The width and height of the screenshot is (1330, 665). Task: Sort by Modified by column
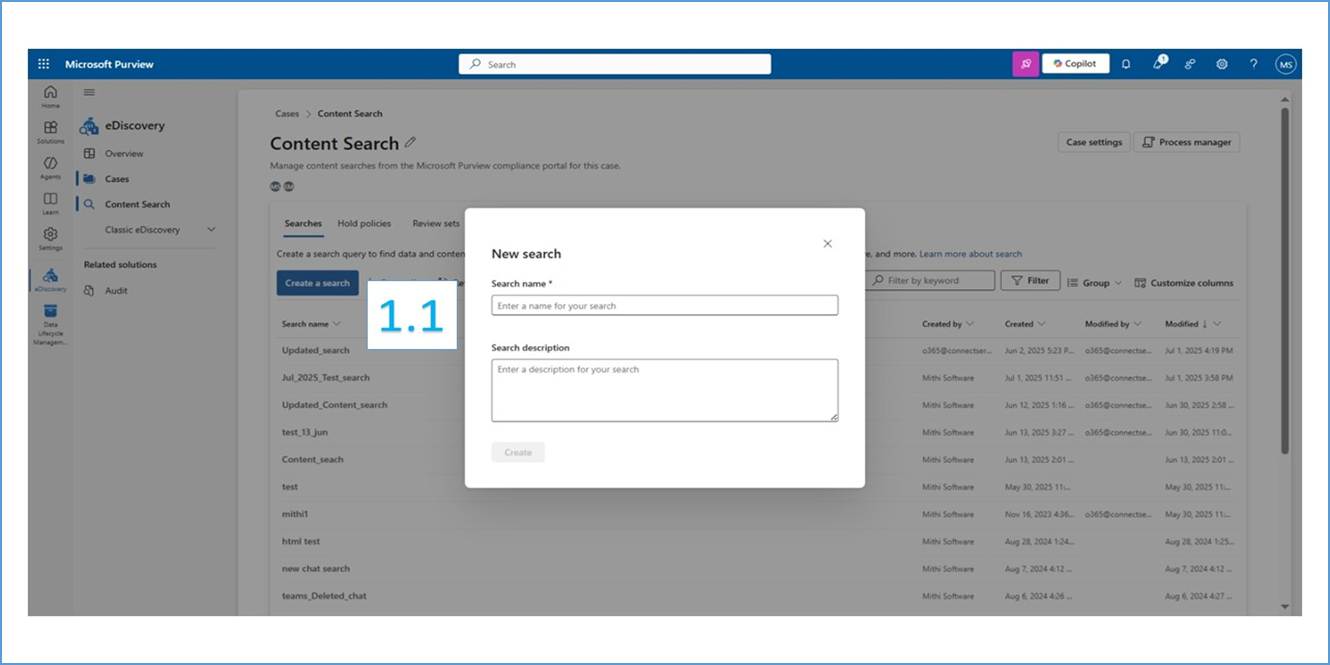click(1112, 324)
